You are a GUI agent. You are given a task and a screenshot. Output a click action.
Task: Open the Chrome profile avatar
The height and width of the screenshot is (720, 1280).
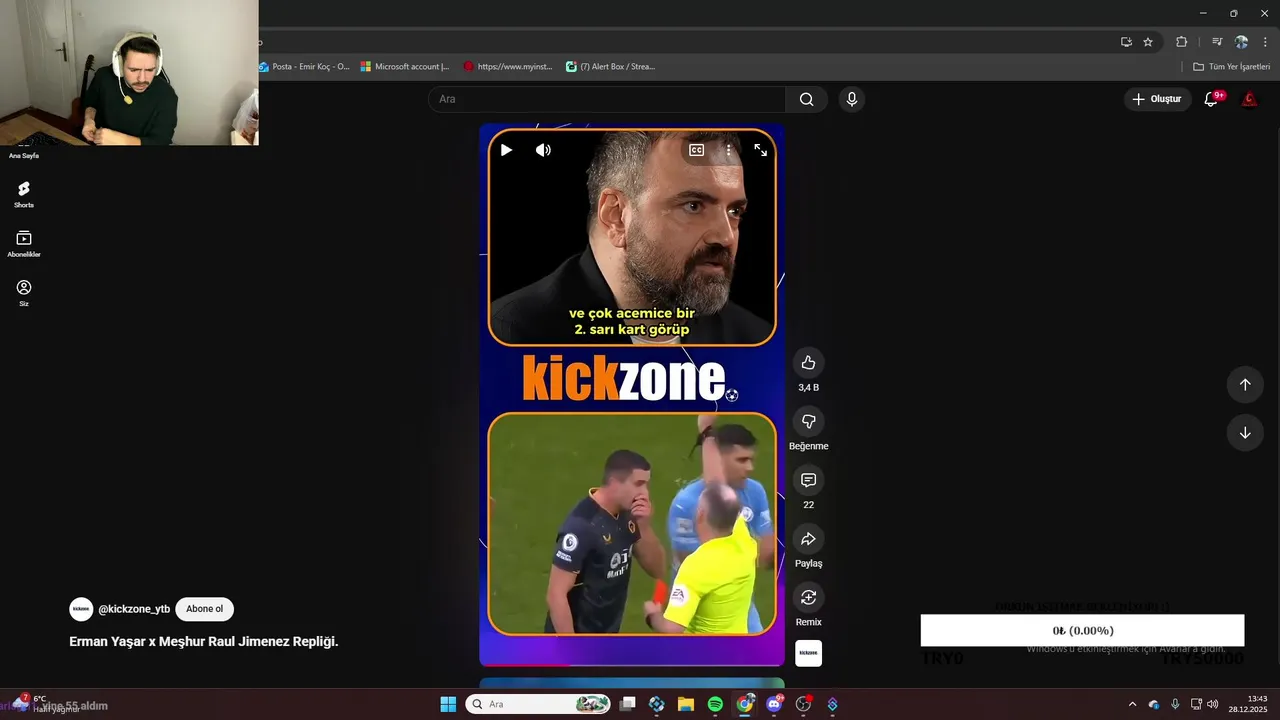(x=1241, y=42)
